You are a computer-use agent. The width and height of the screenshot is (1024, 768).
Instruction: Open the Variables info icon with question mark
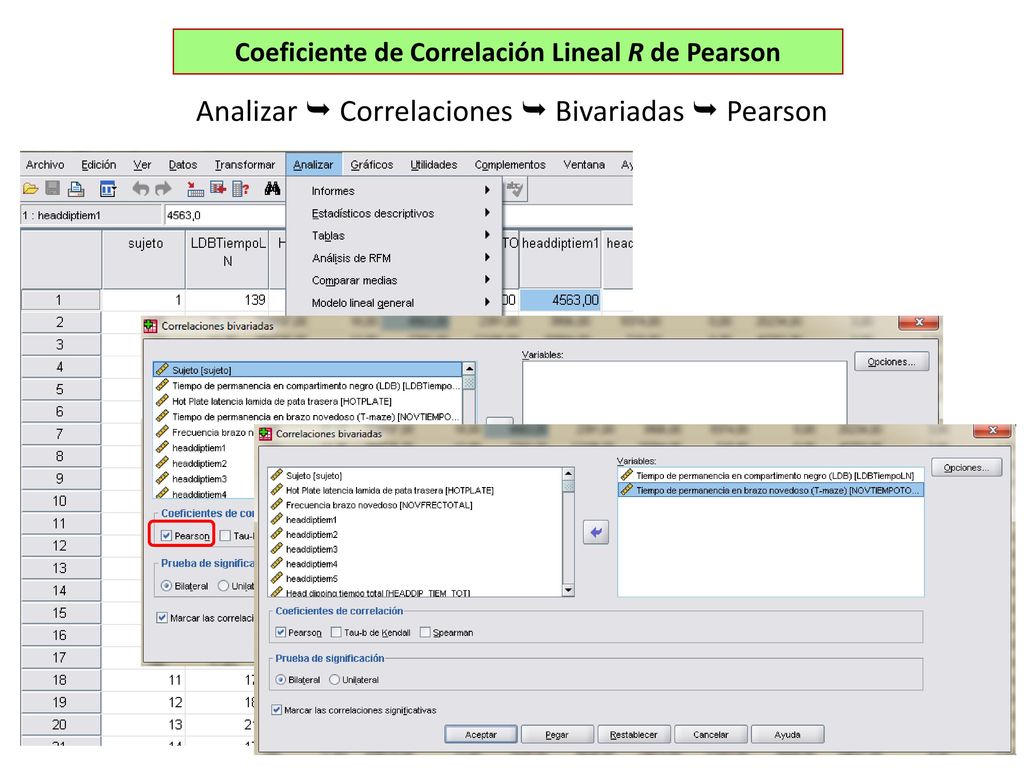tap(241, 189)
